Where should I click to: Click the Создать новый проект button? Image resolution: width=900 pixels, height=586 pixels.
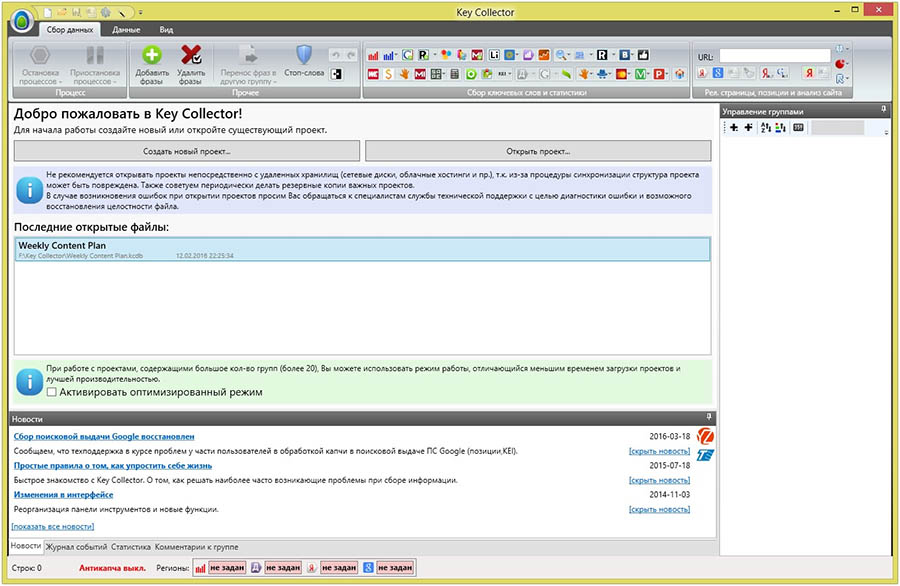click(x=187, y=152)
